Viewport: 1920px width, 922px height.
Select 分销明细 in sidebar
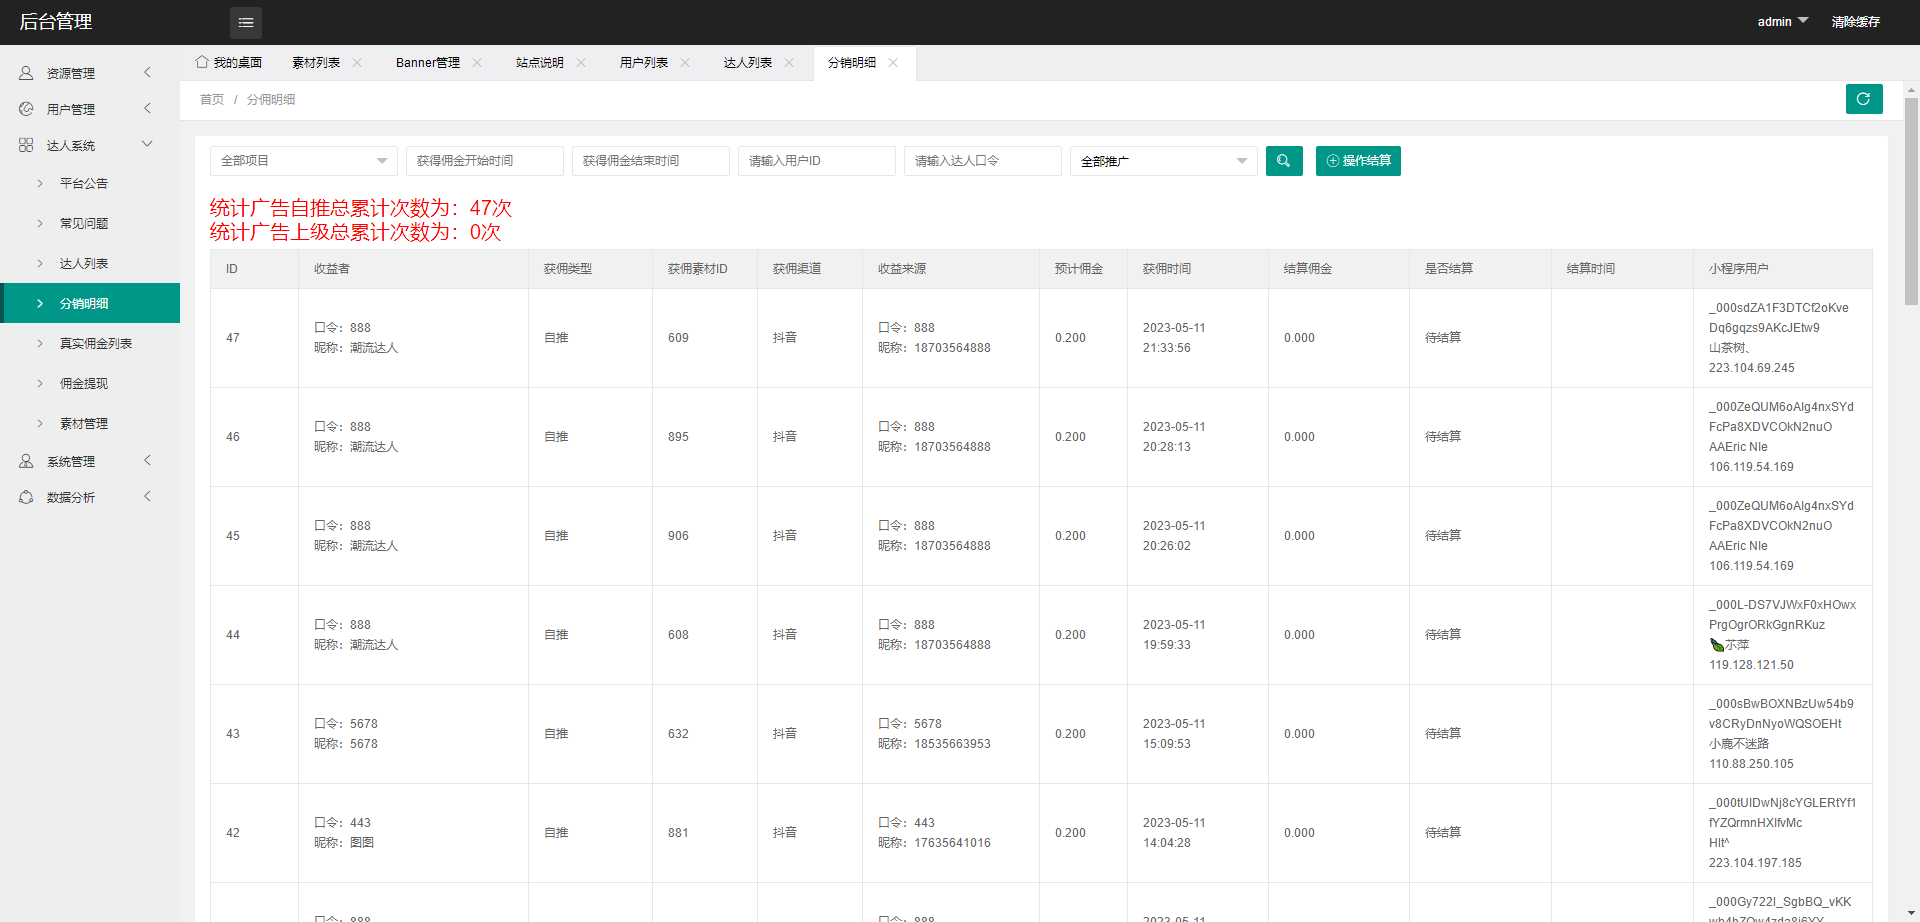(x=90, y=303)
